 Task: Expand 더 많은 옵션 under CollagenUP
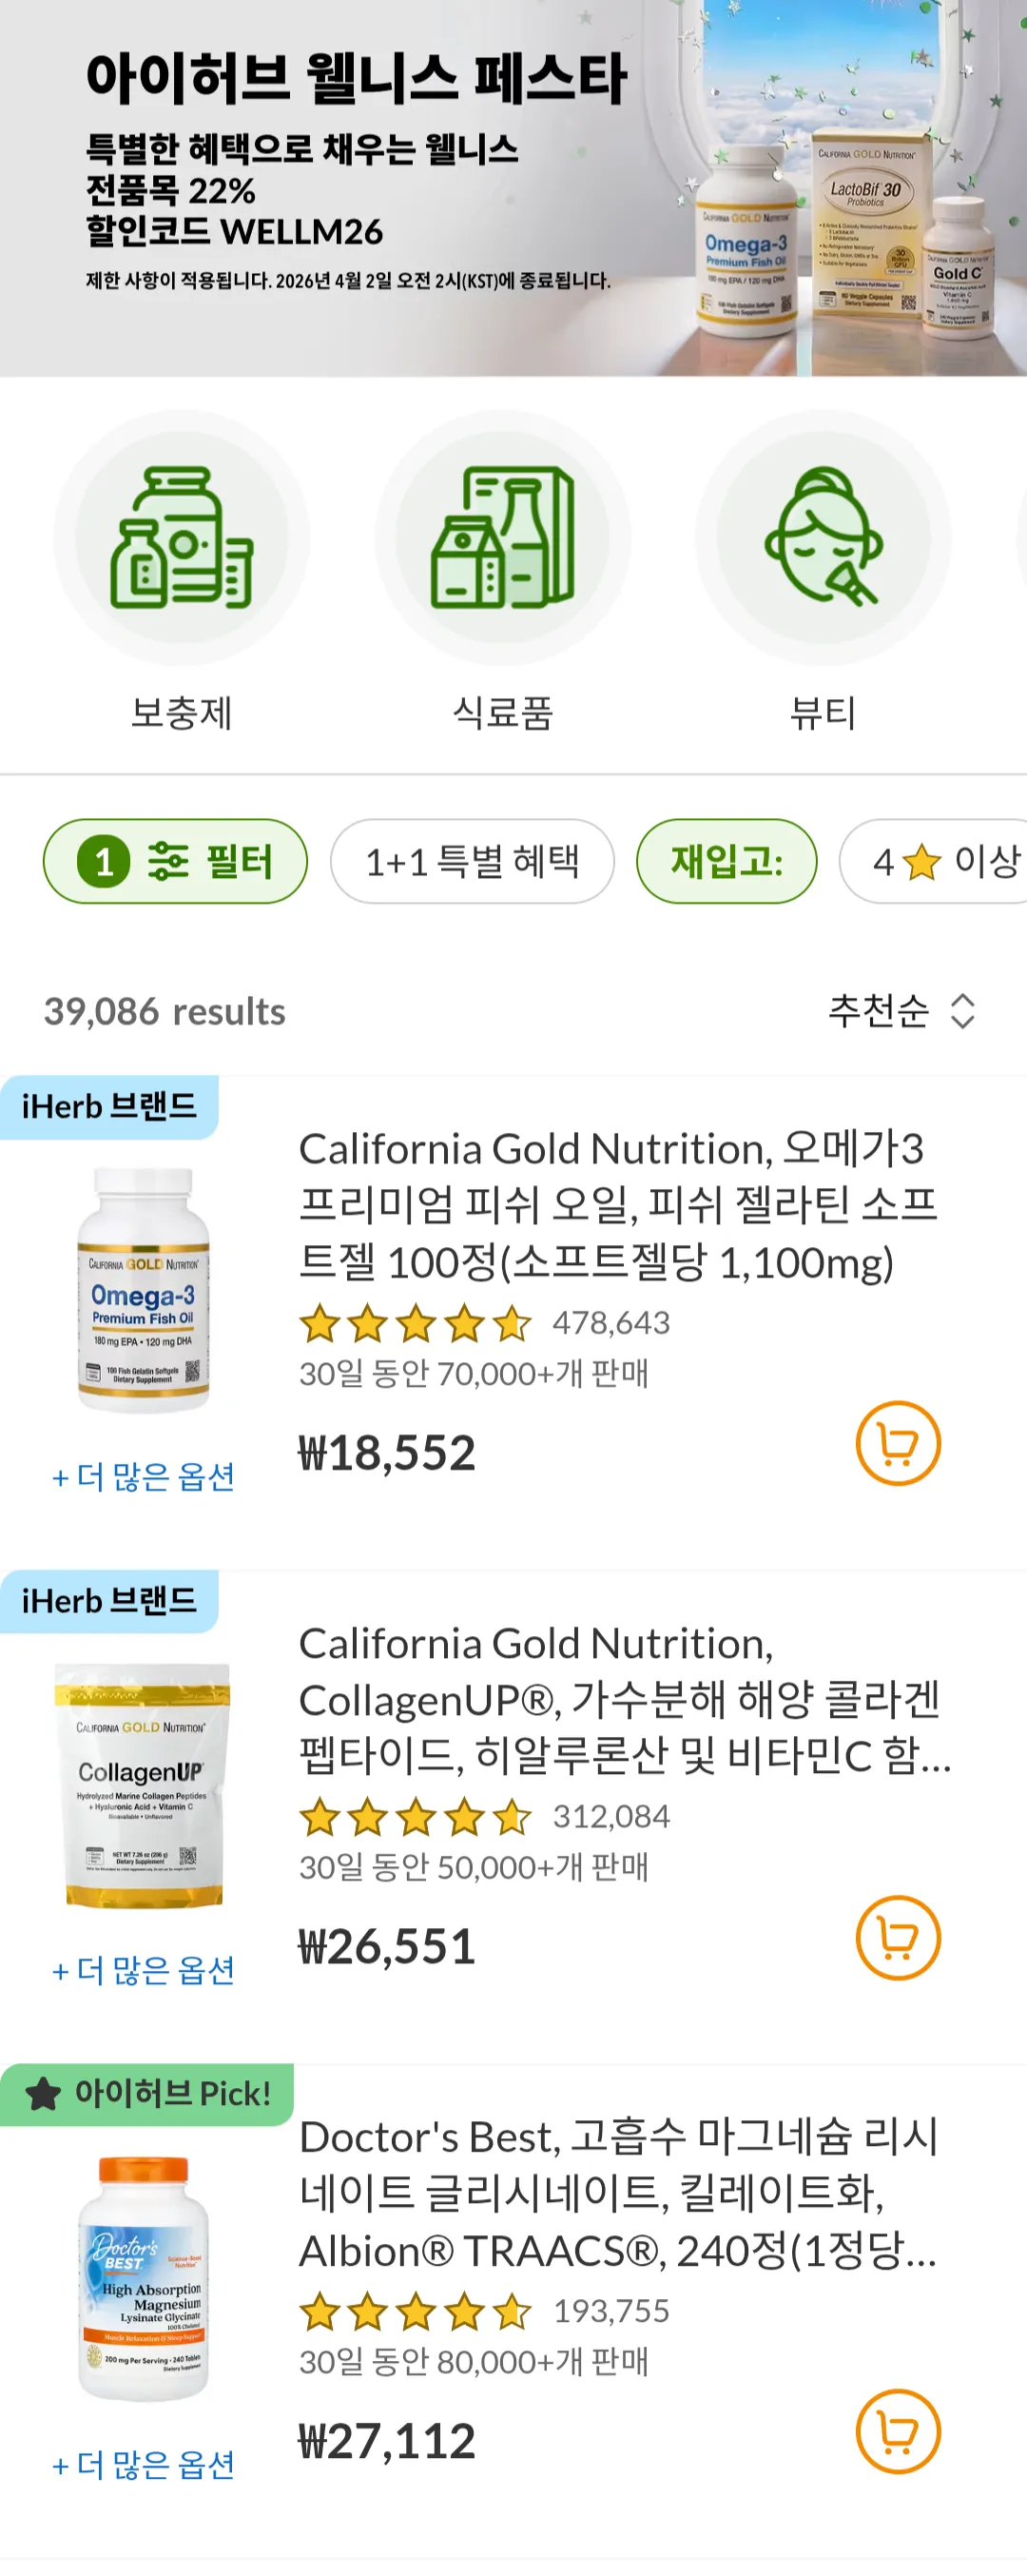tap(144, 1971)
